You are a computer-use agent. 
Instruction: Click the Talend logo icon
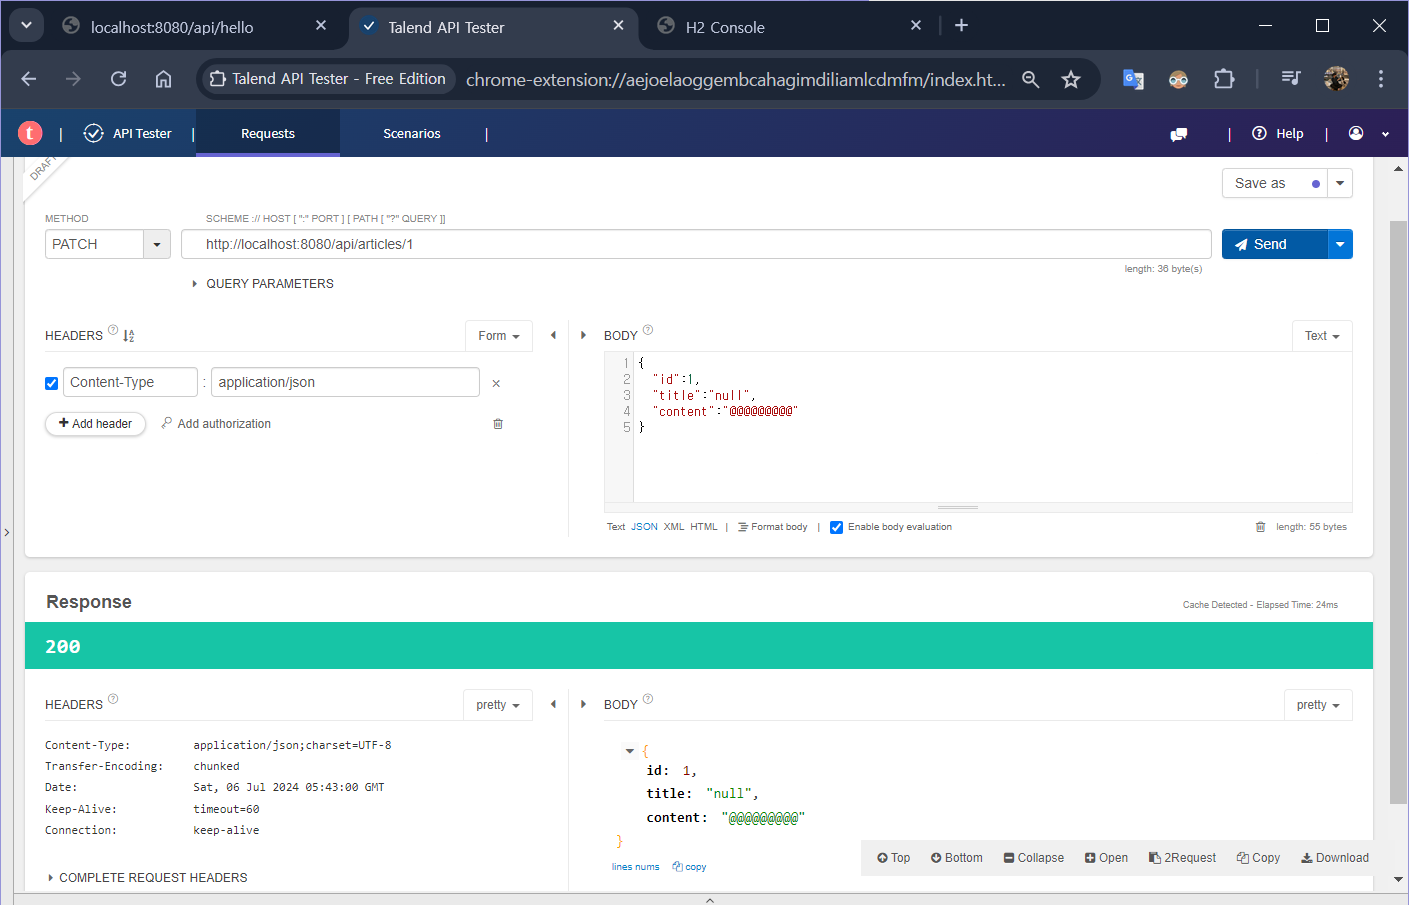point(30,133)
